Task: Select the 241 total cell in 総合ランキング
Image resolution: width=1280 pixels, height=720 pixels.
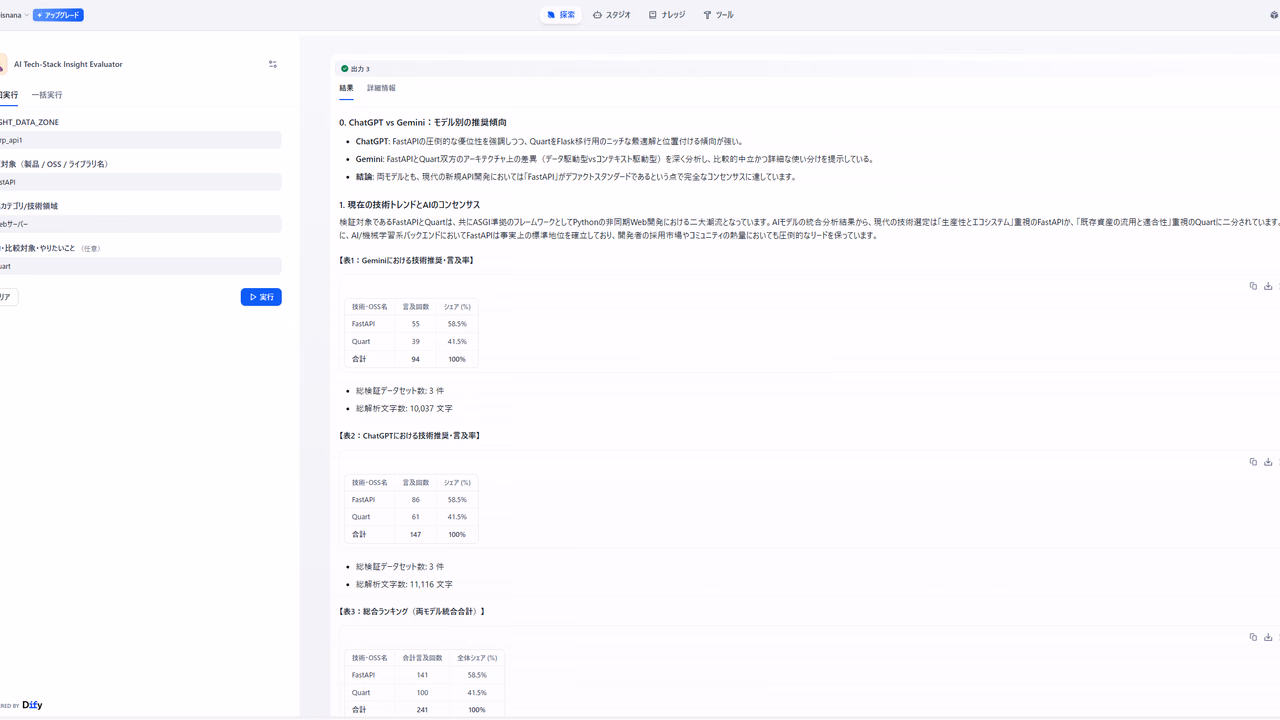Action: 422,710
